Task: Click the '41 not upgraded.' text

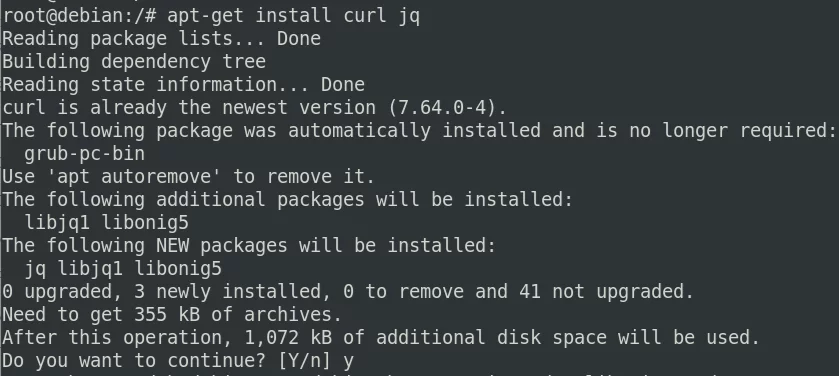Action: point(606,292)
